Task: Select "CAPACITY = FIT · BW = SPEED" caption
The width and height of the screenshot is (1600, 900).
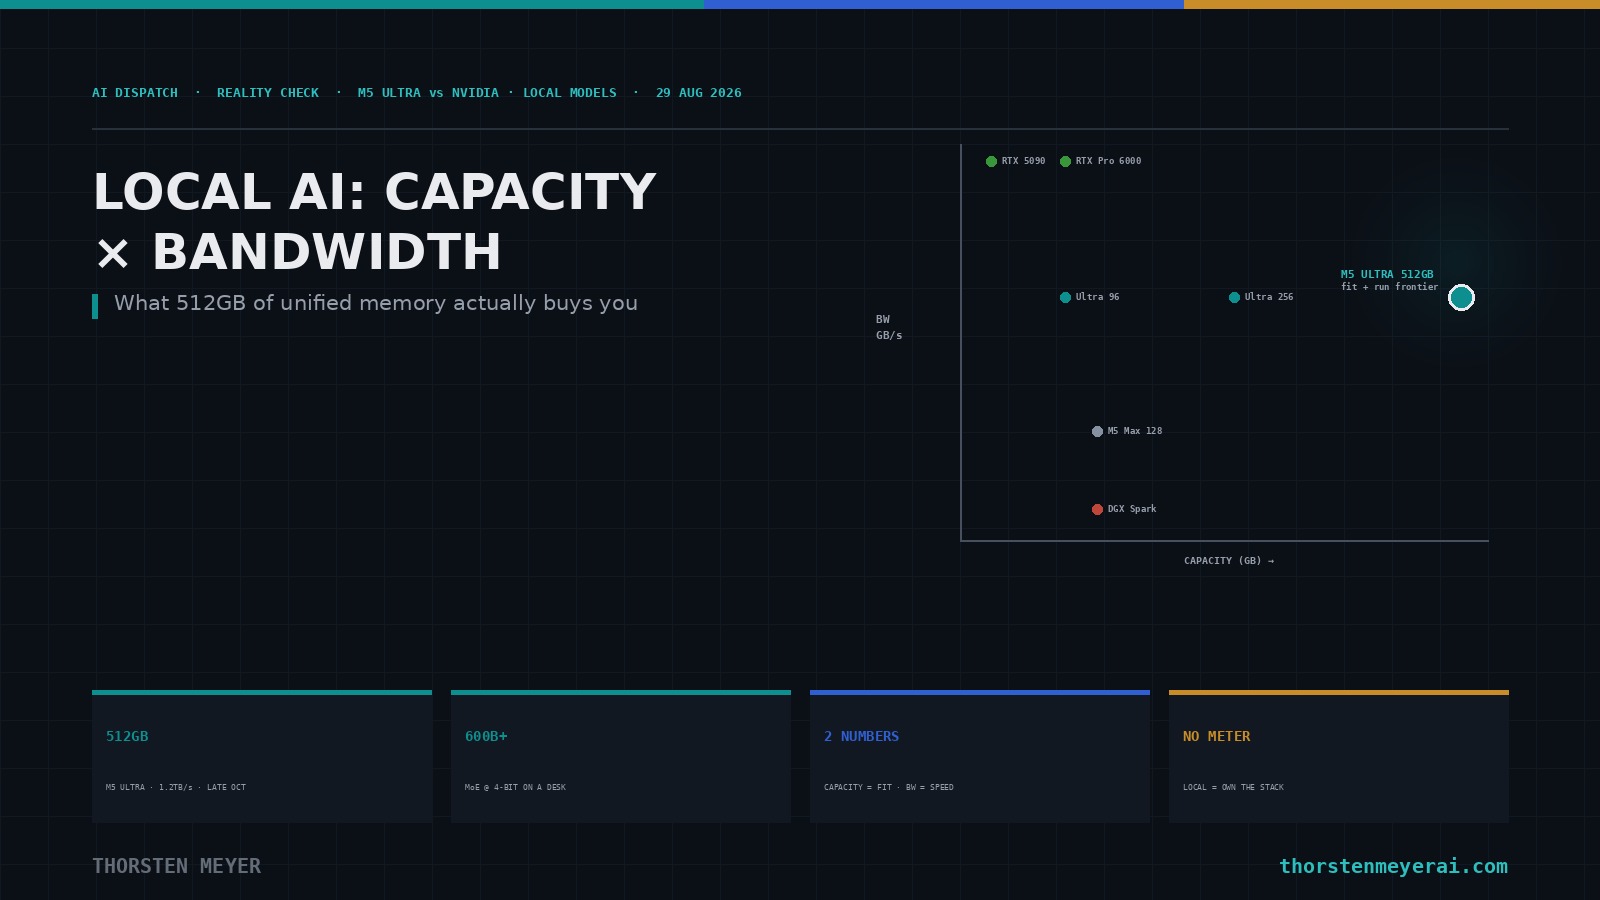Action: [889, 787]
